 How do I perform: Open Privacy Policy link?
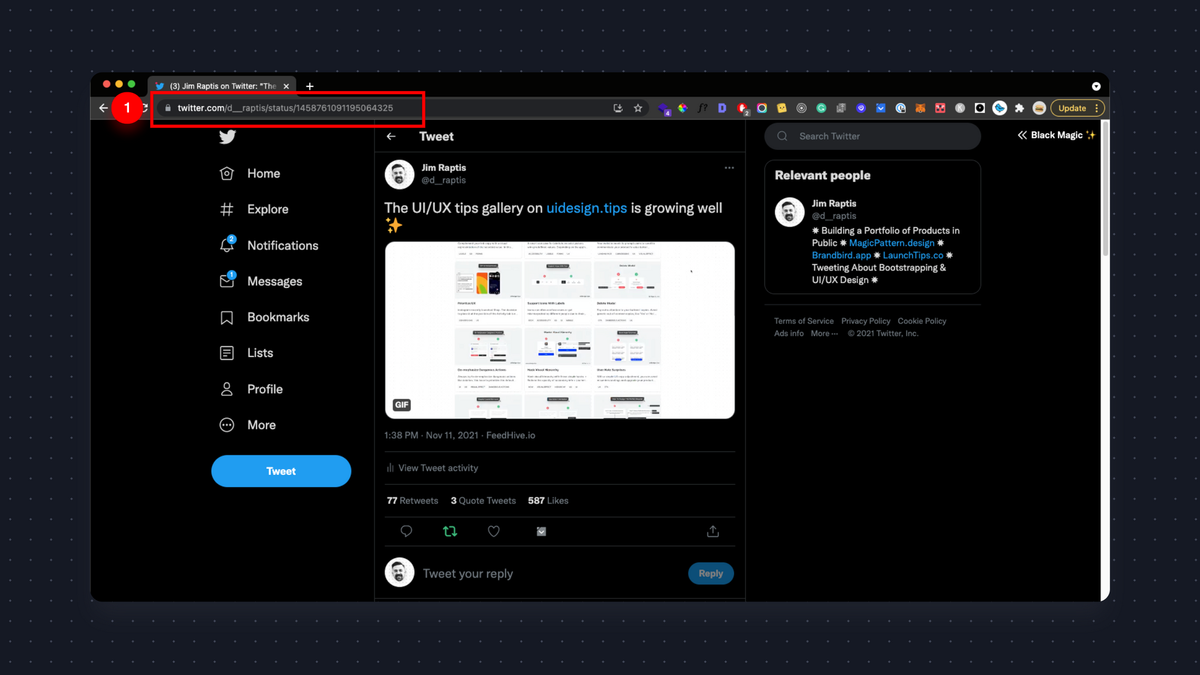(x=866, y=321)
